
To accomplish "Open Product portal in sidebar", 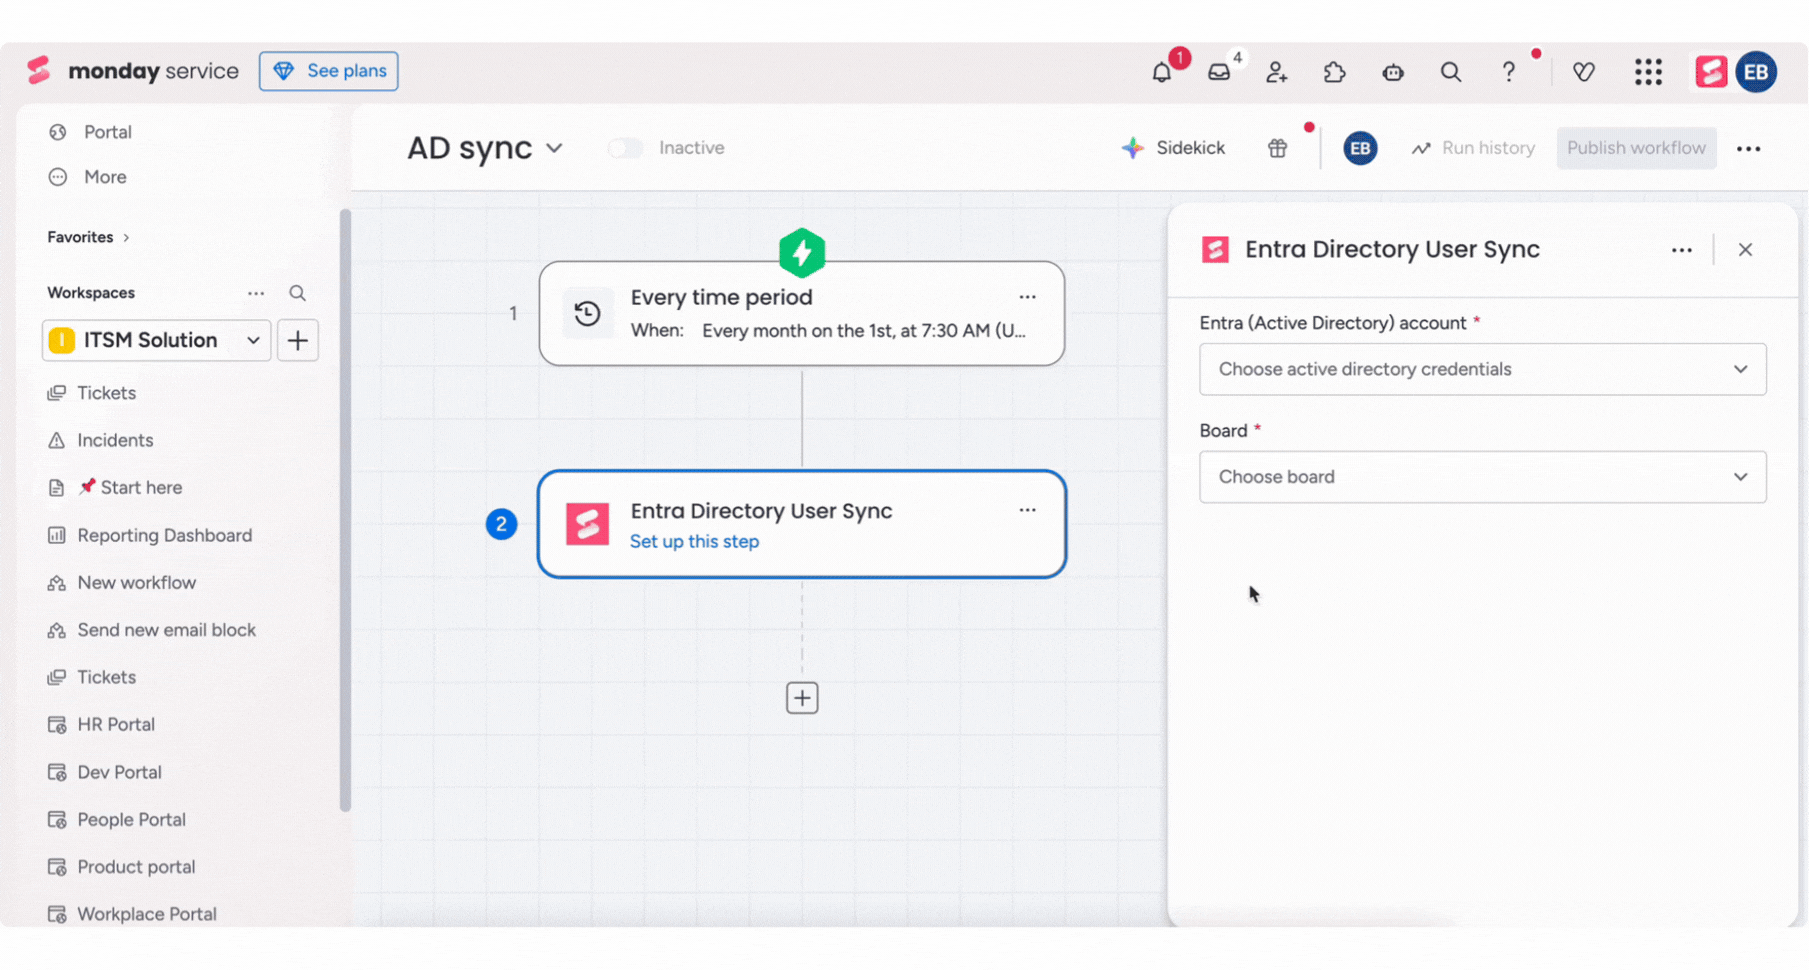I will tap(136, 867).
